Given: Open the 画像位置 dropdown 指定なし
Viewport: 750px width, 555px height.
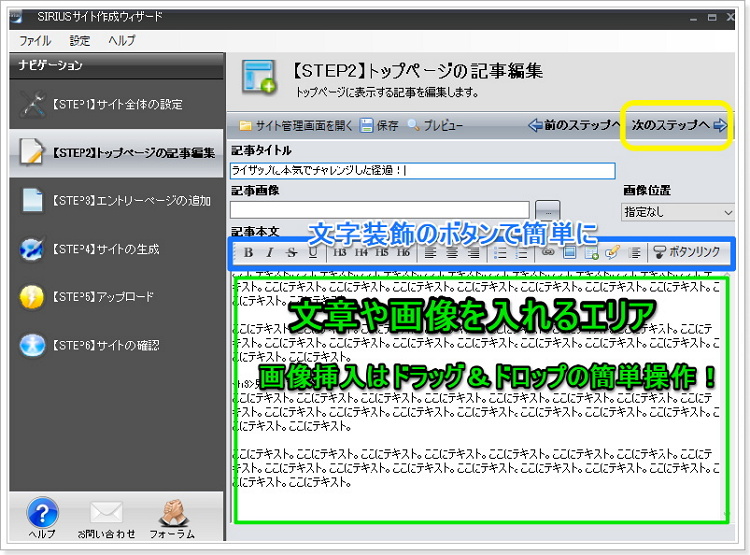Looking at the screenshot, I should tap(678, 212).
